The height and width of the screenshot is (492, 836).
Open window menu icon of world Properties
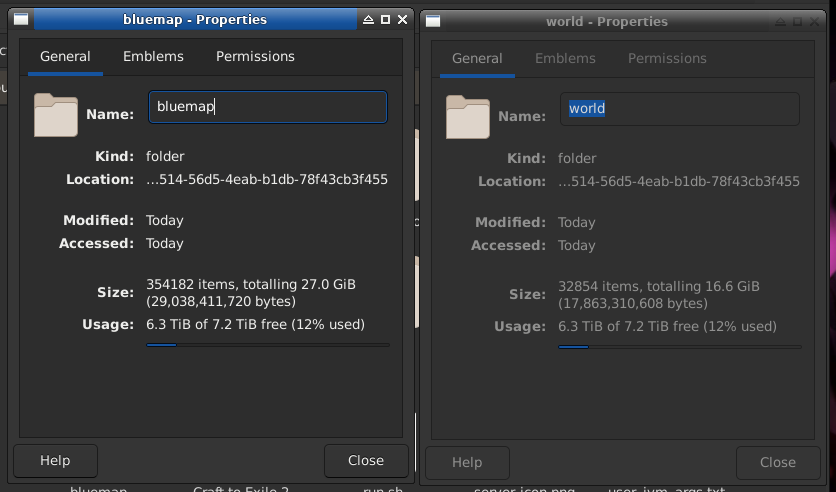[433, 21]
